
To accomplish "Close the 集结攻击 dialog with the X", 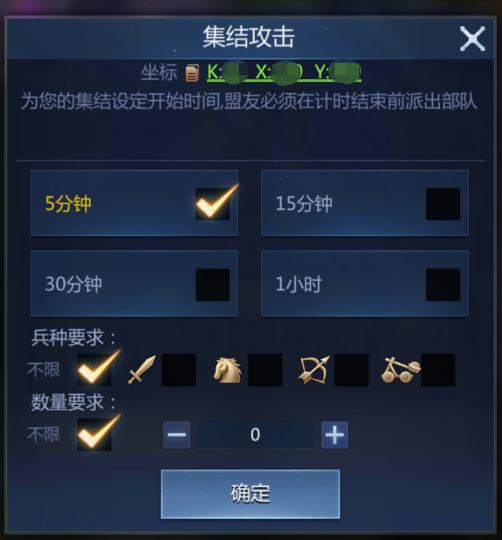I will 472,39.
